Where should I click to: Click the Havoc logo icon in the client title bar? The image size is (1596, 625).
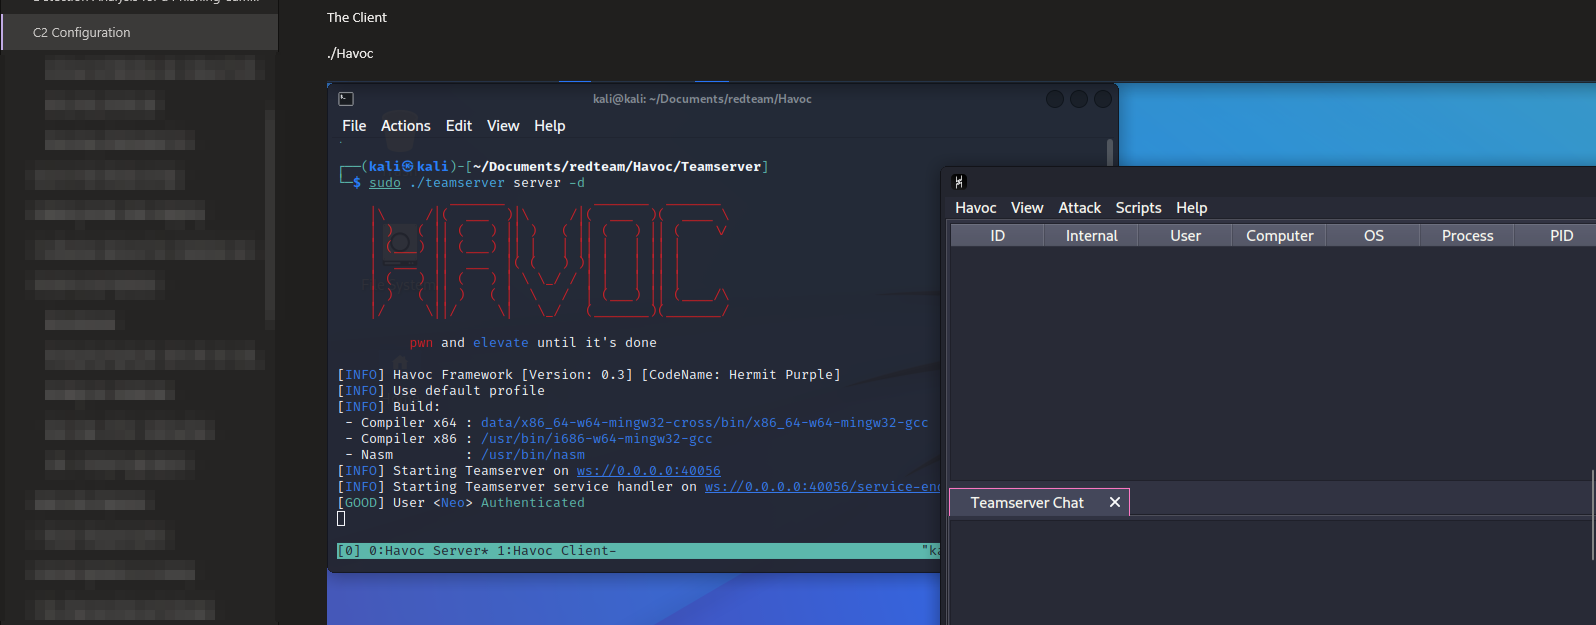click(960, 181)
